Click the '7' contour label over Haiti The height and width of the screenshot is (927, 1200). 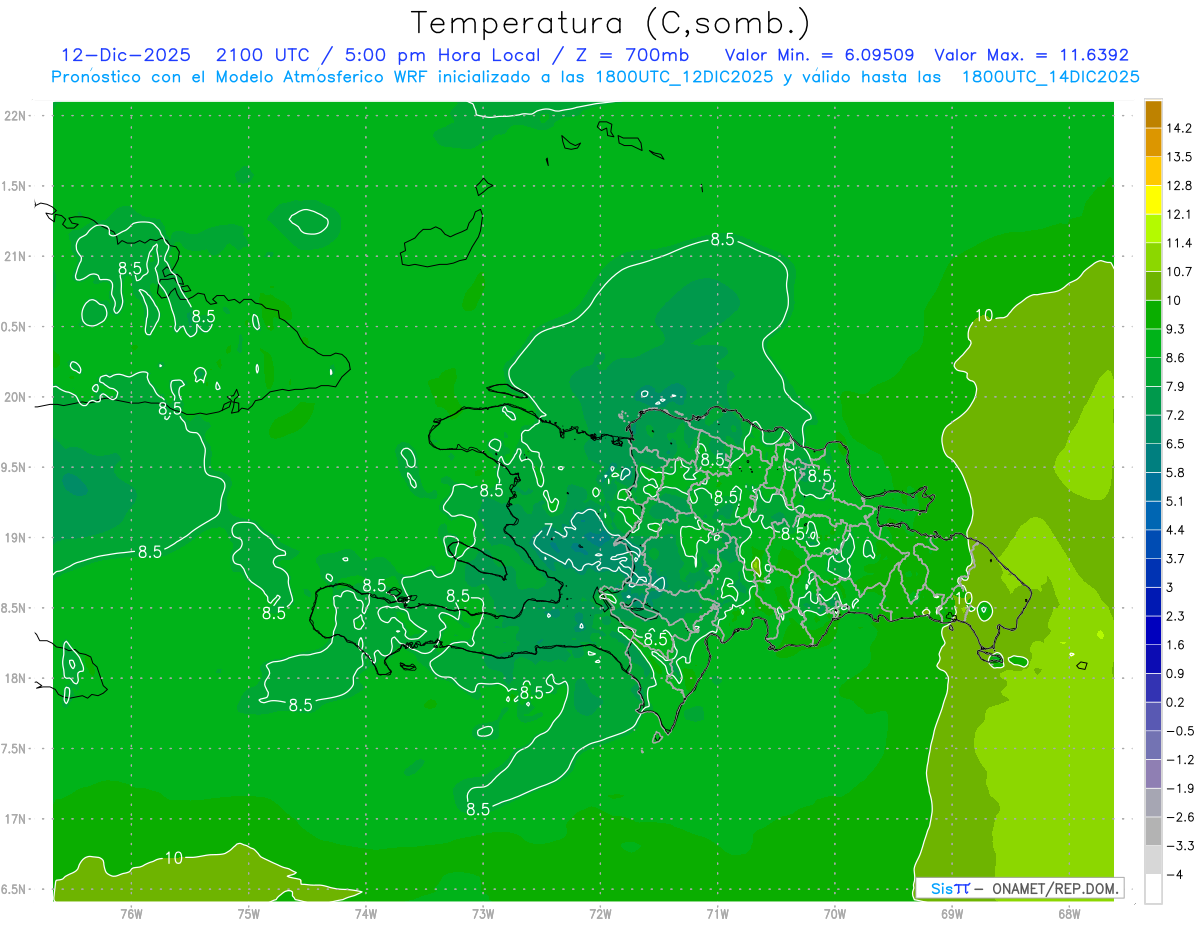548,529
